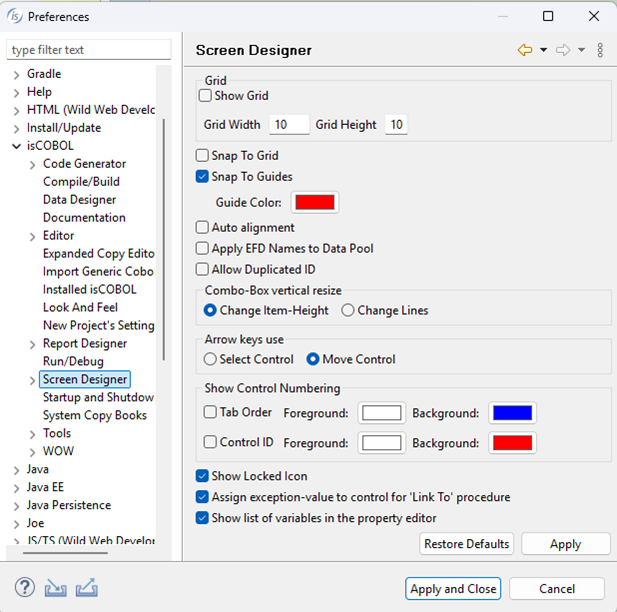
Task: Click the Restore Defaults button
Action: pos(467,544)
